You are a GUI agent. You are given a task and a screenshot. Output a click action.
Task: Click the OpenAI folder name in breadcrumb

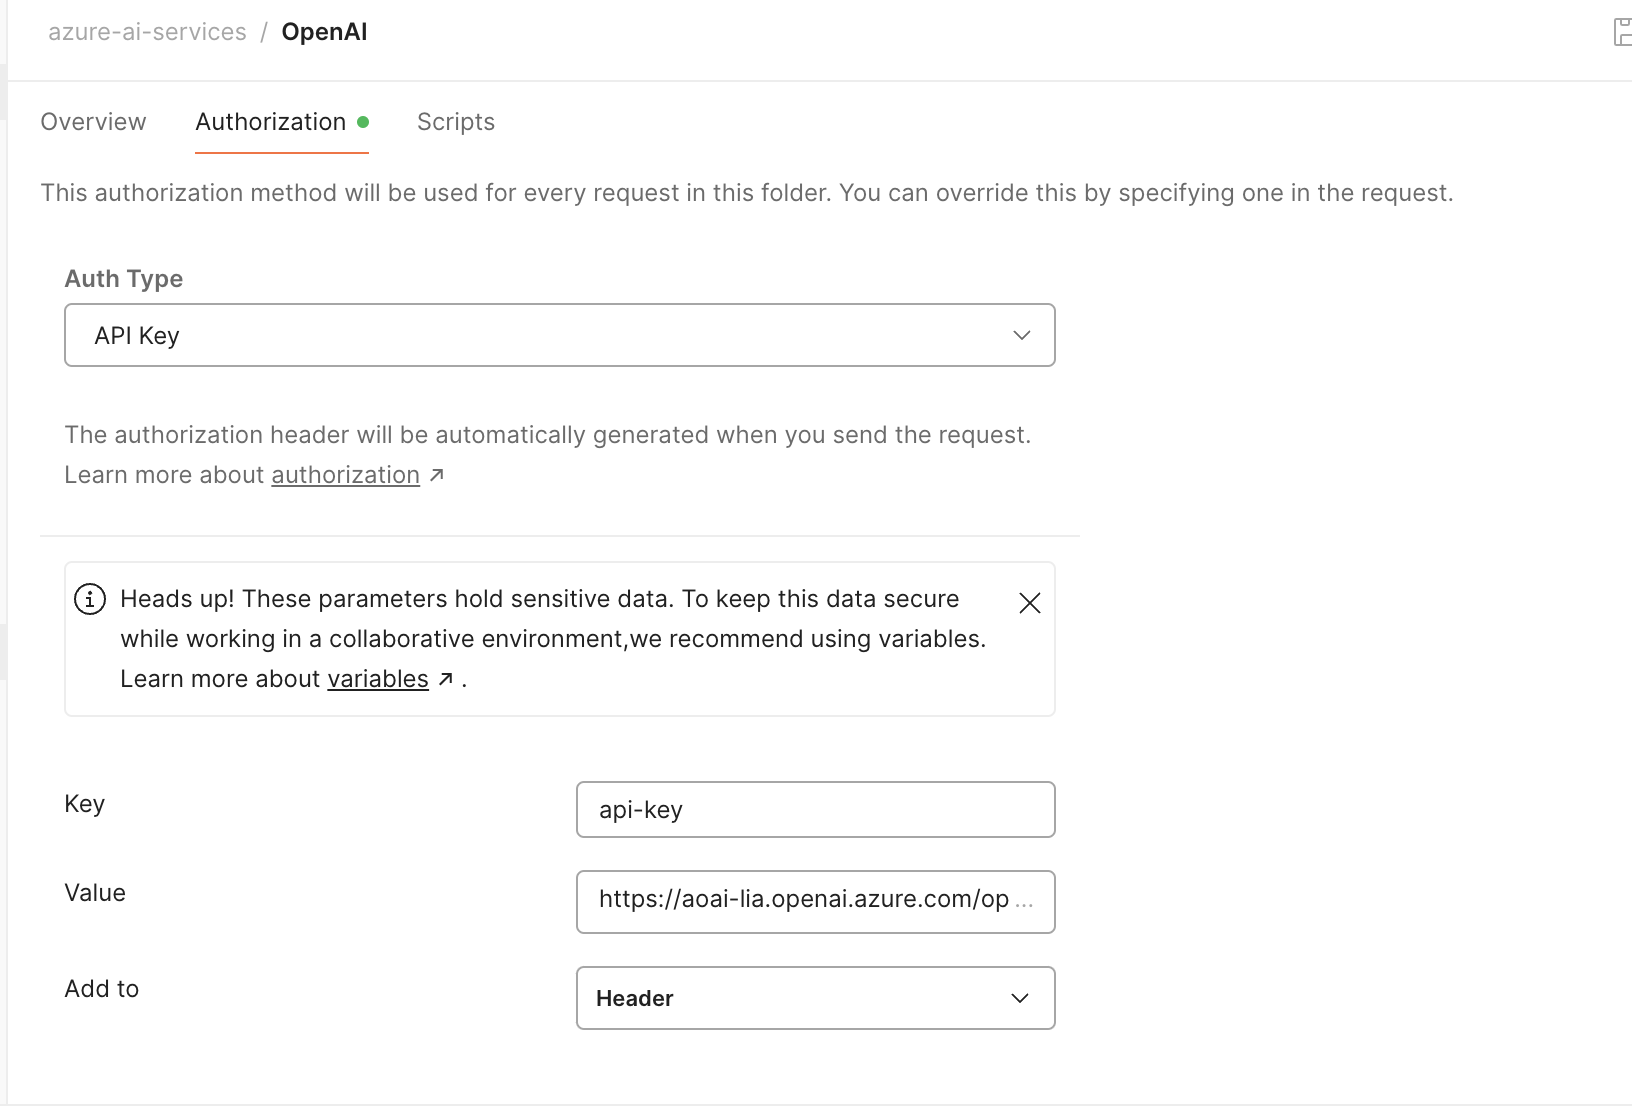324,32
